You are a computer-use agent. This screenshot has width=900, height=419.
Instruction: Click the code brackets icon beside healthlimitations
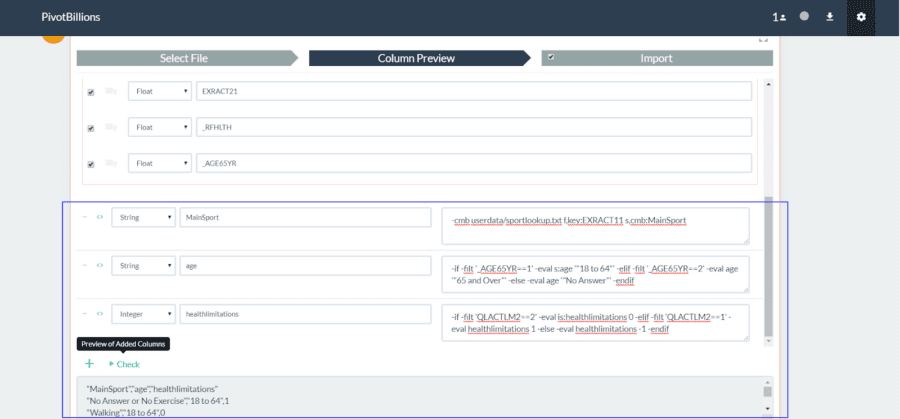100,314
